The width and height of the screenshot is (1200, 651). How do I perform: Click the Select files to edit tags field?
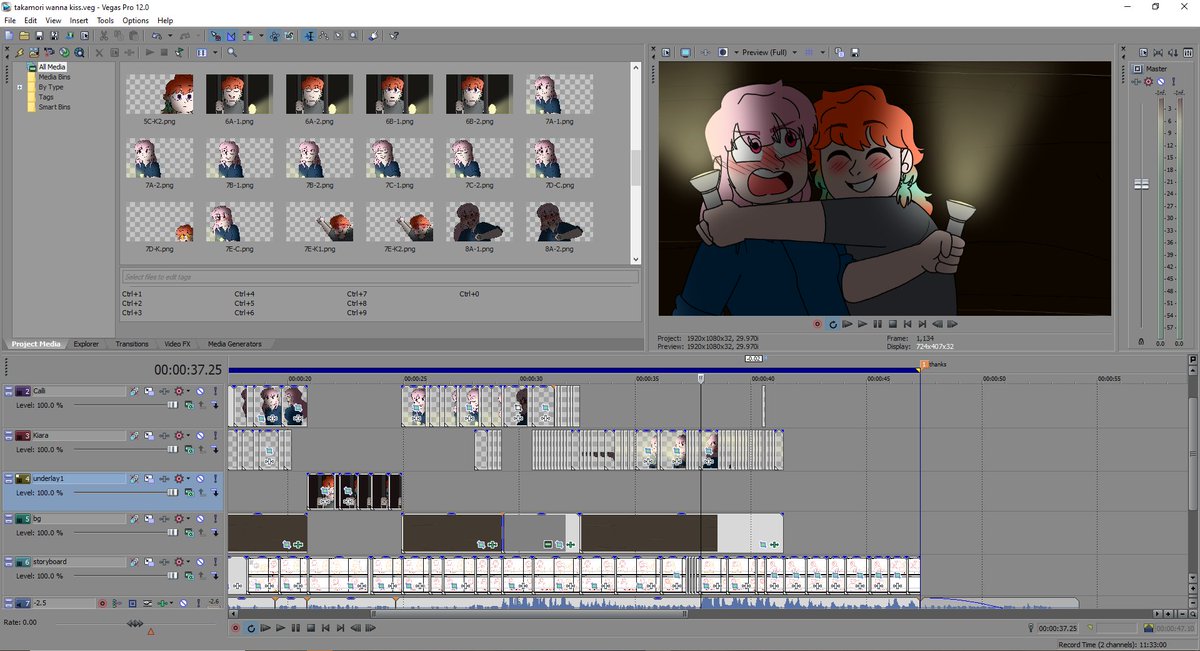[379, 276]
